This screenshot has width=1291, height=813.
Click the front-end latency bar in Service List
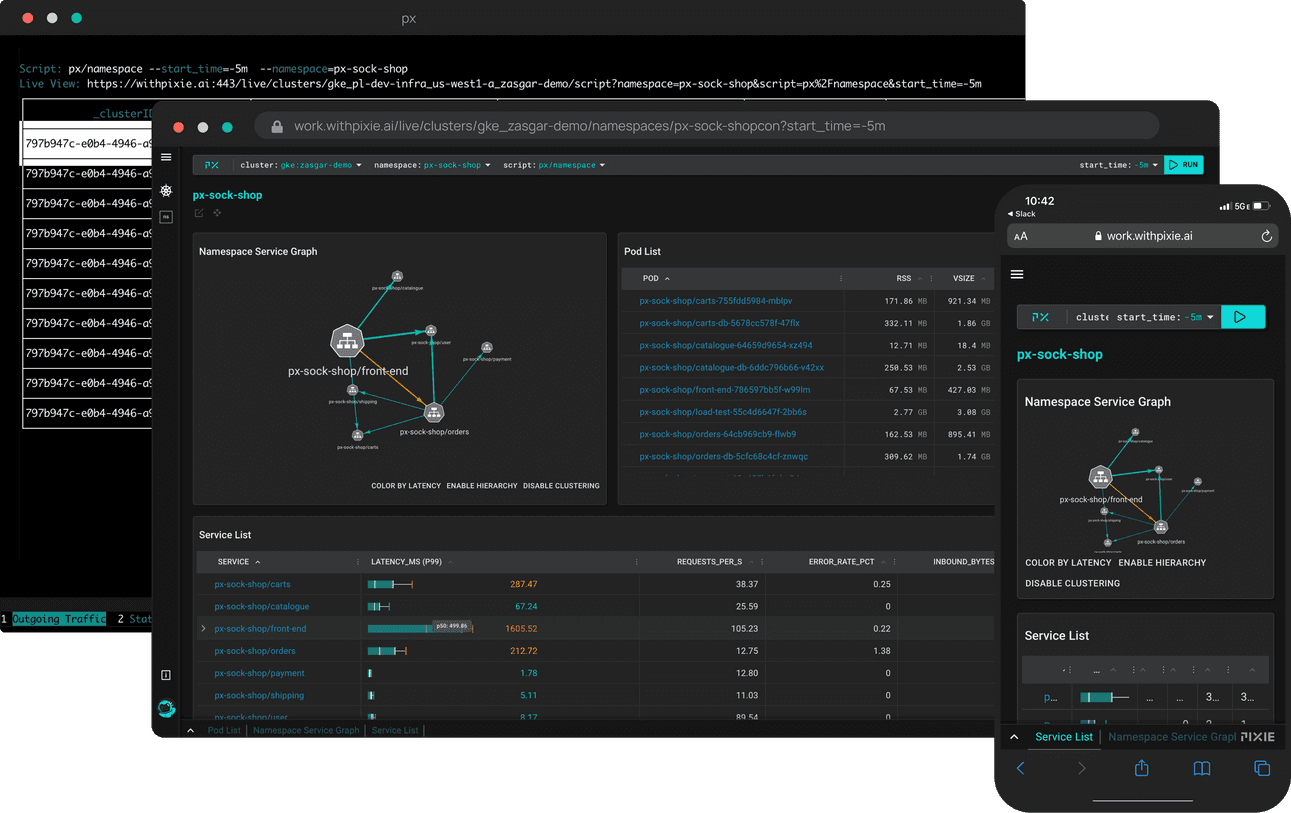420,629
